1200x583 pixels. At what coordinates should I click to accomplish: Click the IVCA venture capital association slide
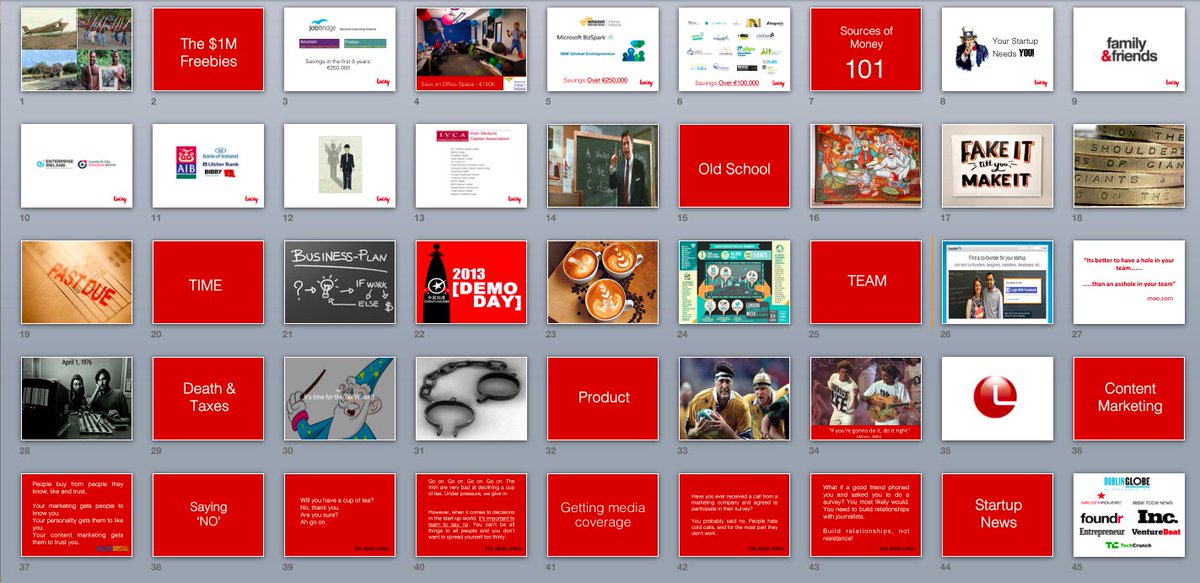471,166
